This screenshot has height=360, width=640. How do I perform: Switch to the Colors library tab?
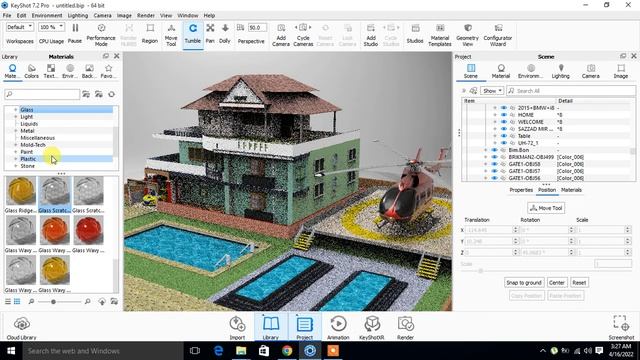point(31,71)
